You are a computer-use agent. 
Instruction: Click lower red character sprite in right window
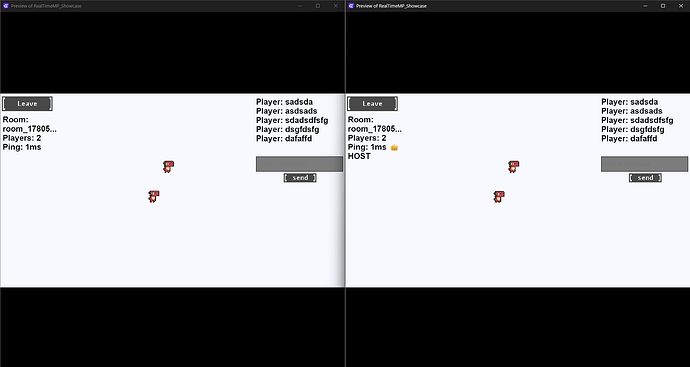(x=499, y=196)
